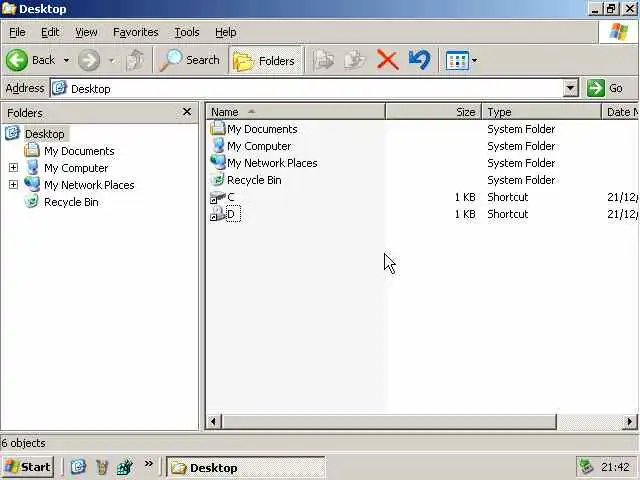Viewport: 640px width, 480px height.
Task: Select My Documents icon in file list
Action: [218, 129]
